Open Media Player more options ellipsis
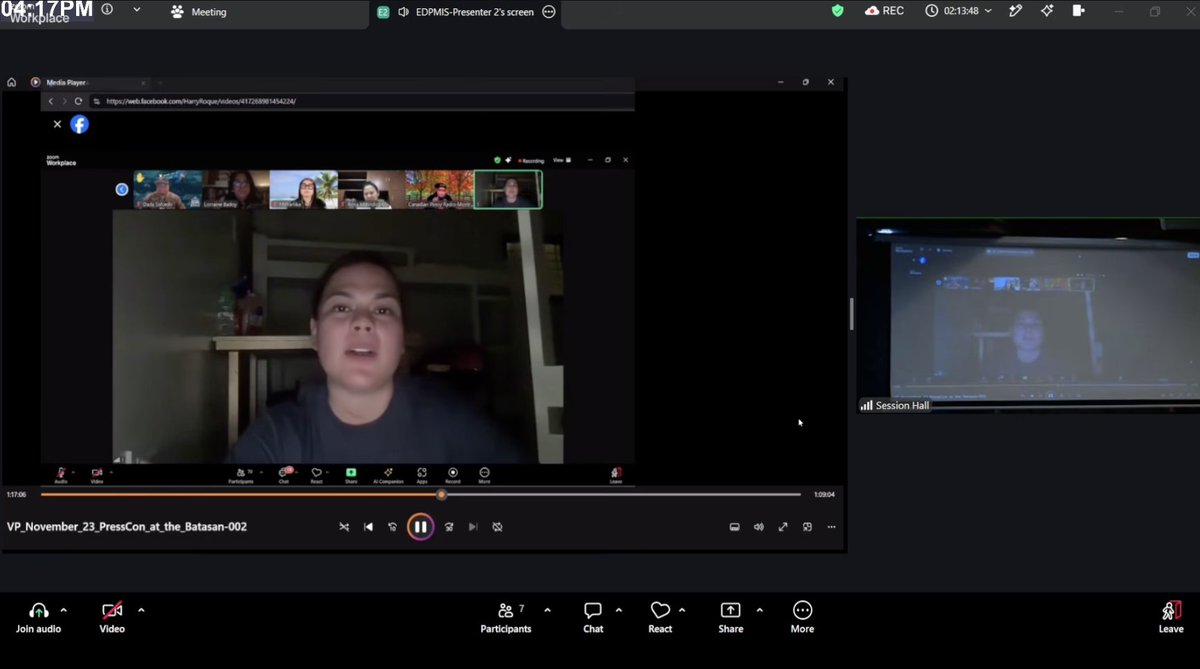 click(831, 527)
